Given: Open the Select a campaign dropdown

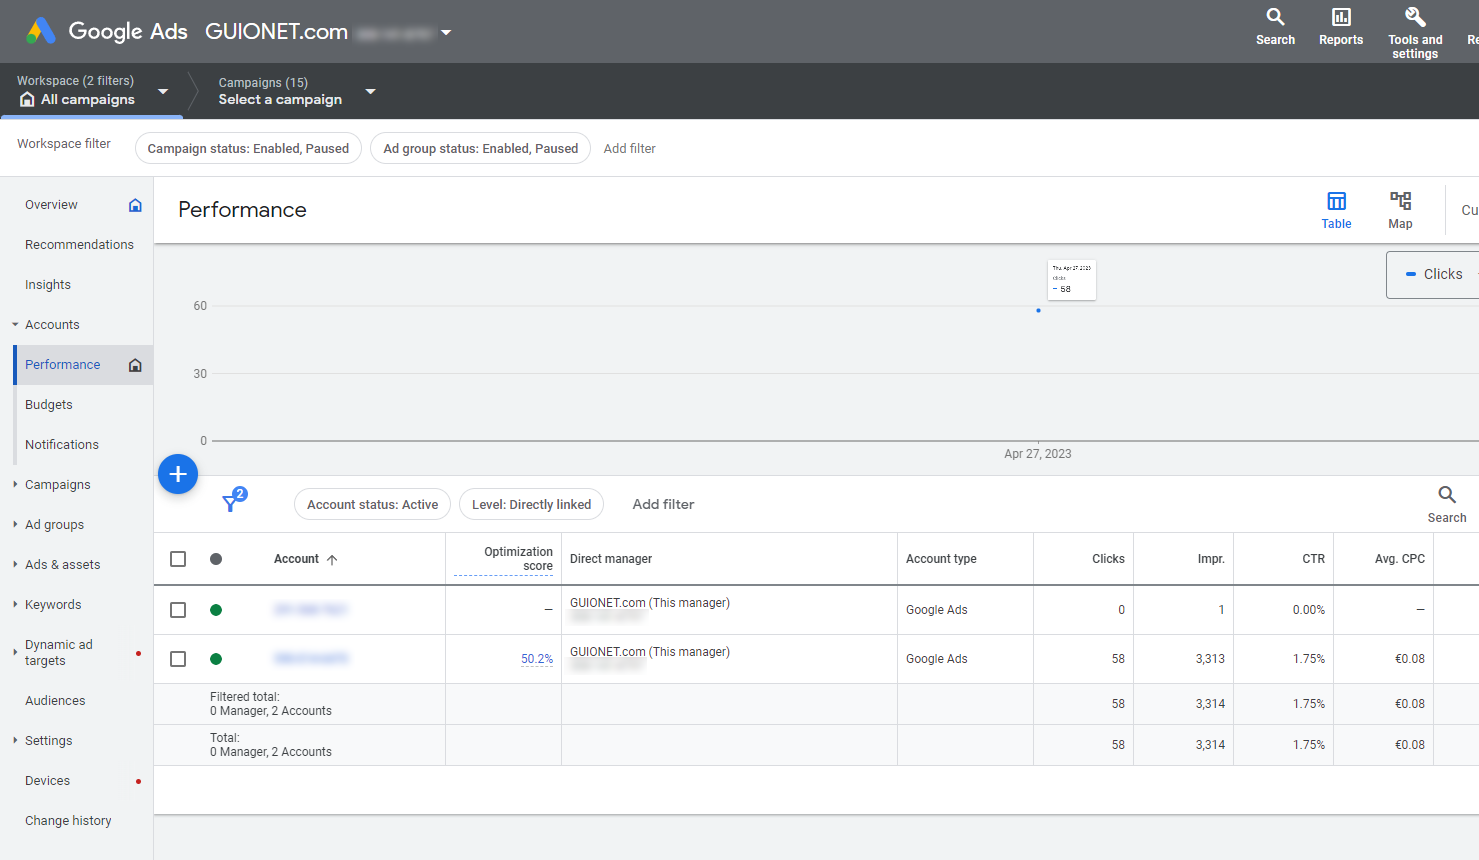Looking at the screenshot, I should click(x=371, y=91).
